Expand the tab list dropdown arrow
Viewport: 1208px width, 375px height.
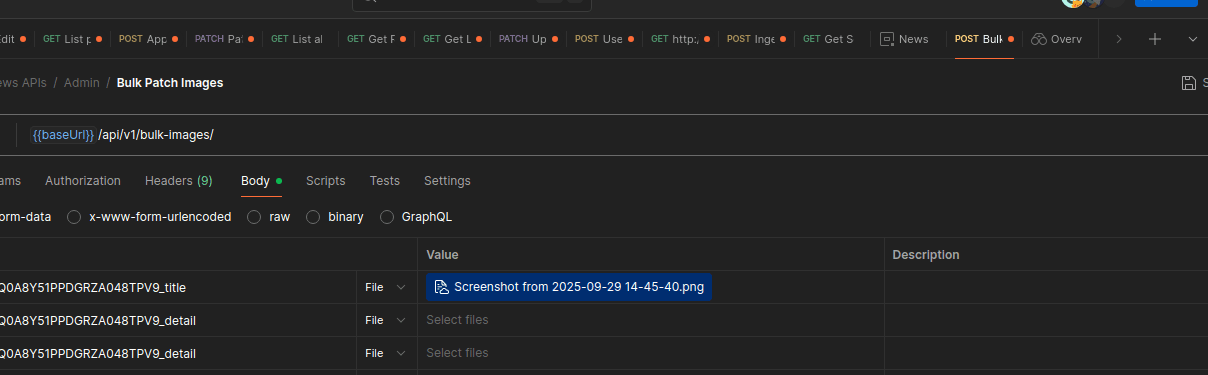pos(1192,39)
